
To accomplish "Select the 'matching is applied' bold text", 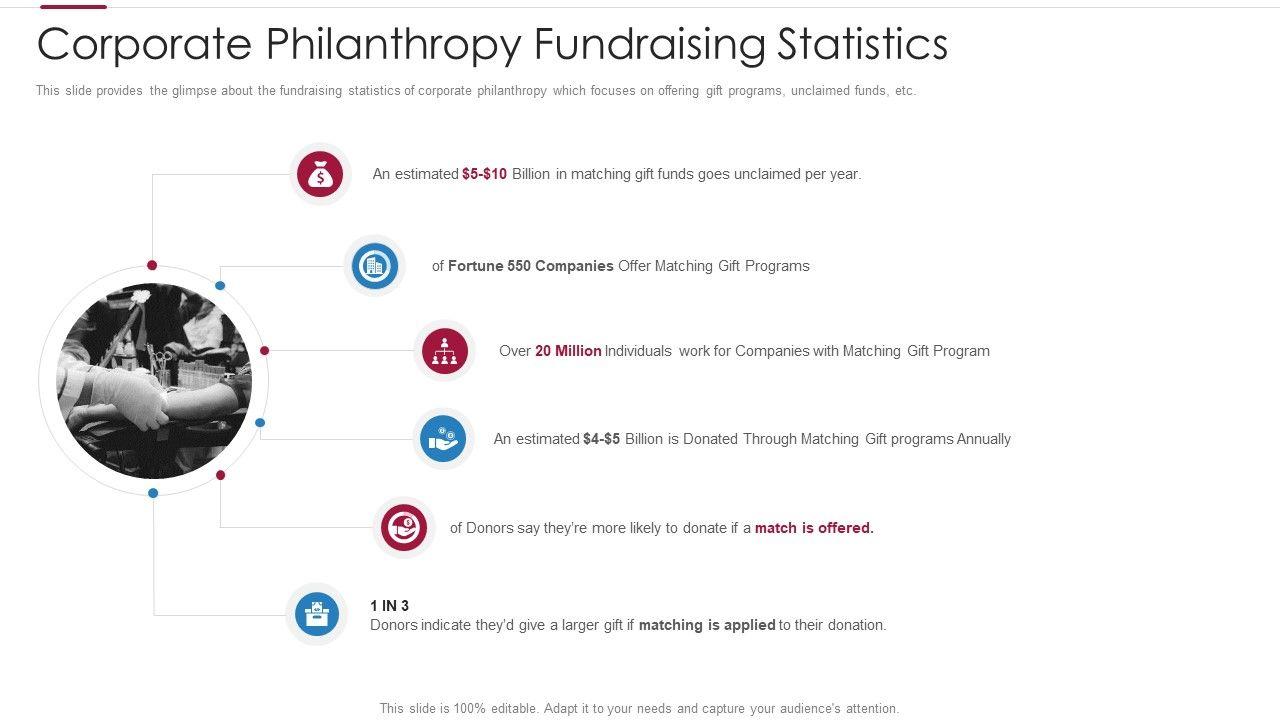I will click(707, 625).
